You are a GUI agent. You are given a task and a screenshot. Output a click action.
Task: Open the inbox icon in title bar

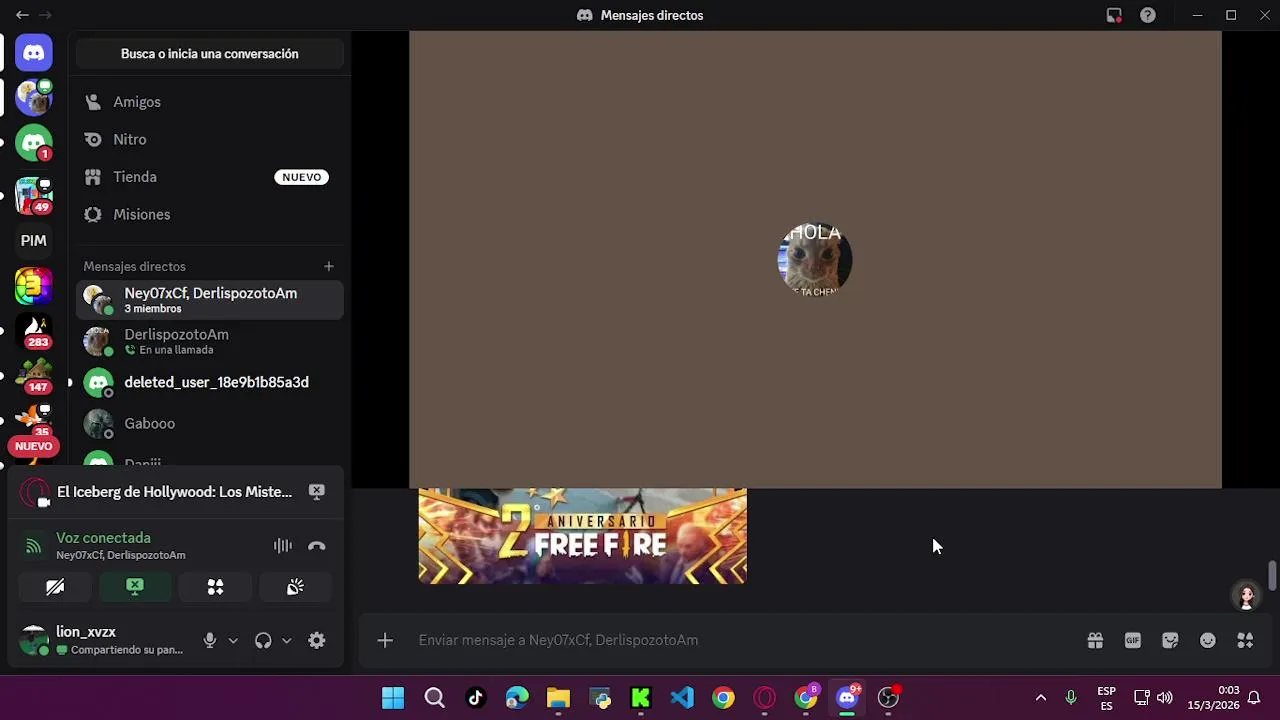(1114, 15)
